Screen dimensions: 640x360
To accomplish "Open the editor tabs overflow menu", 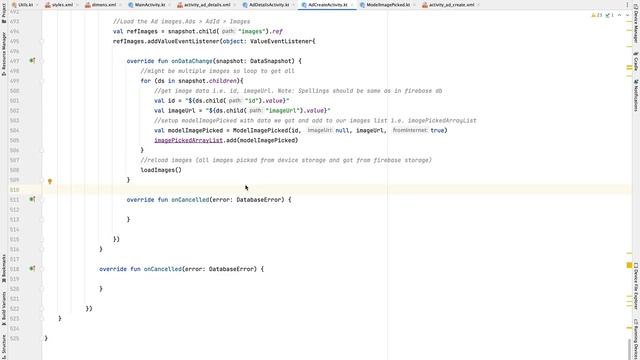I will [627, 5].
